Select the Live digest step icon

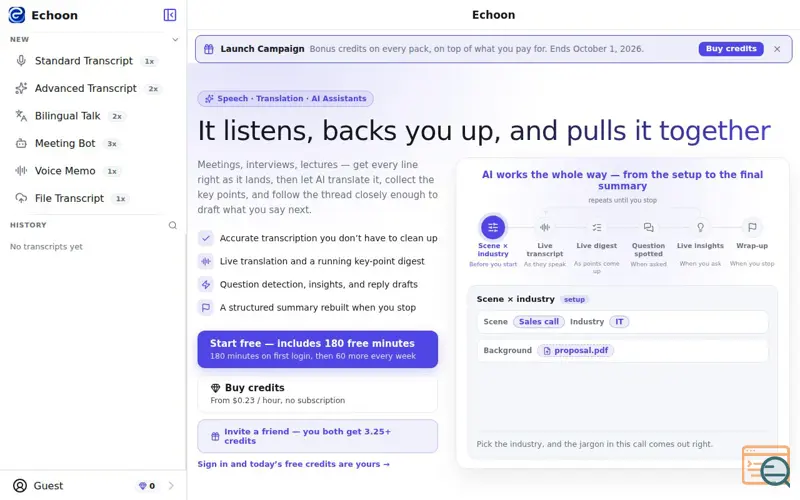click(x=596, y=227)
